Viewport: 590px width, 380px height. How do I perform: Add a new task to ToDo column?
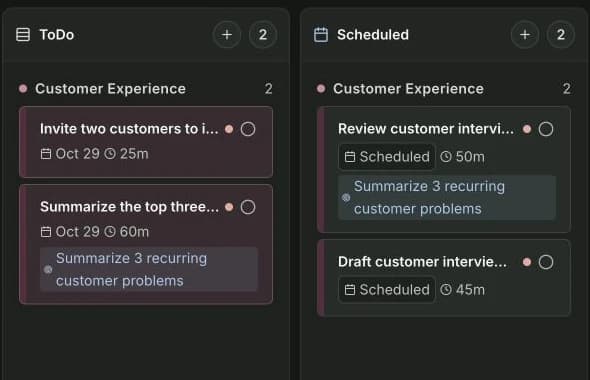pos(227,35)
